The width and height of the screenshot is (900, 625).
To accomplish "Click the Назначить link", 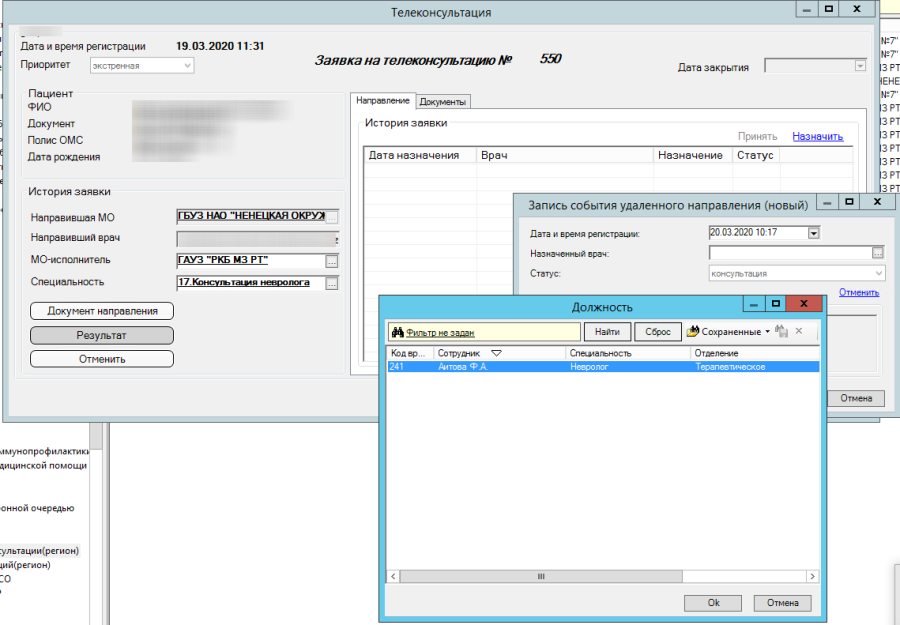I will coord(817,137).
